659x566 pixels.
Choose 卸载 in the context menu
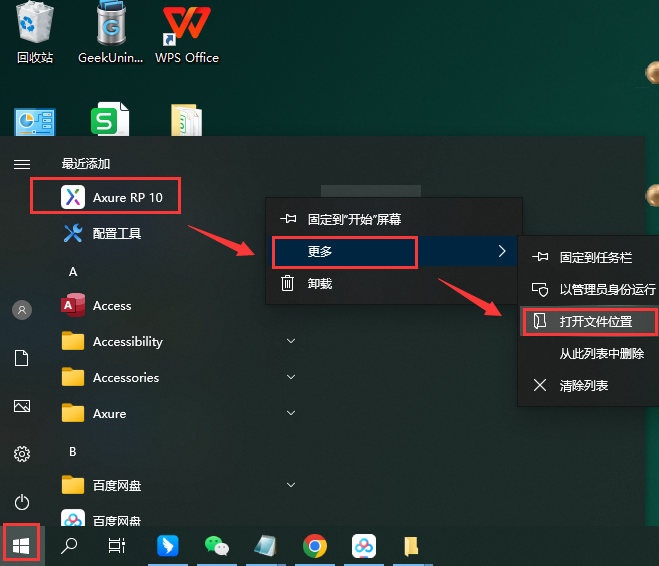394,284
